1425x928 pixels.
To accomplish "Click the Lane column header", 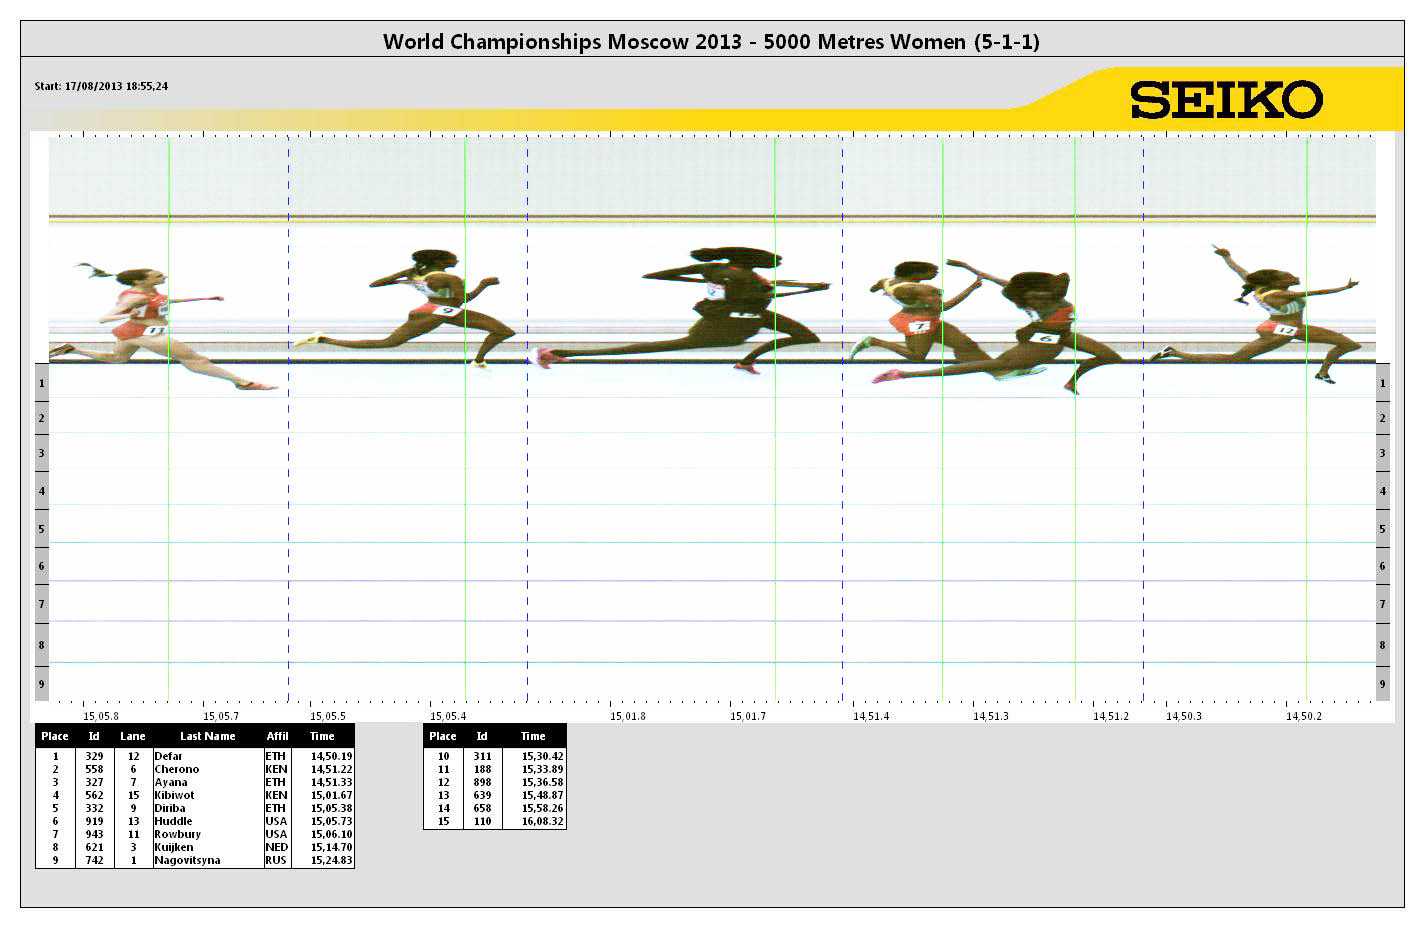I will click(x=133, y=736).
